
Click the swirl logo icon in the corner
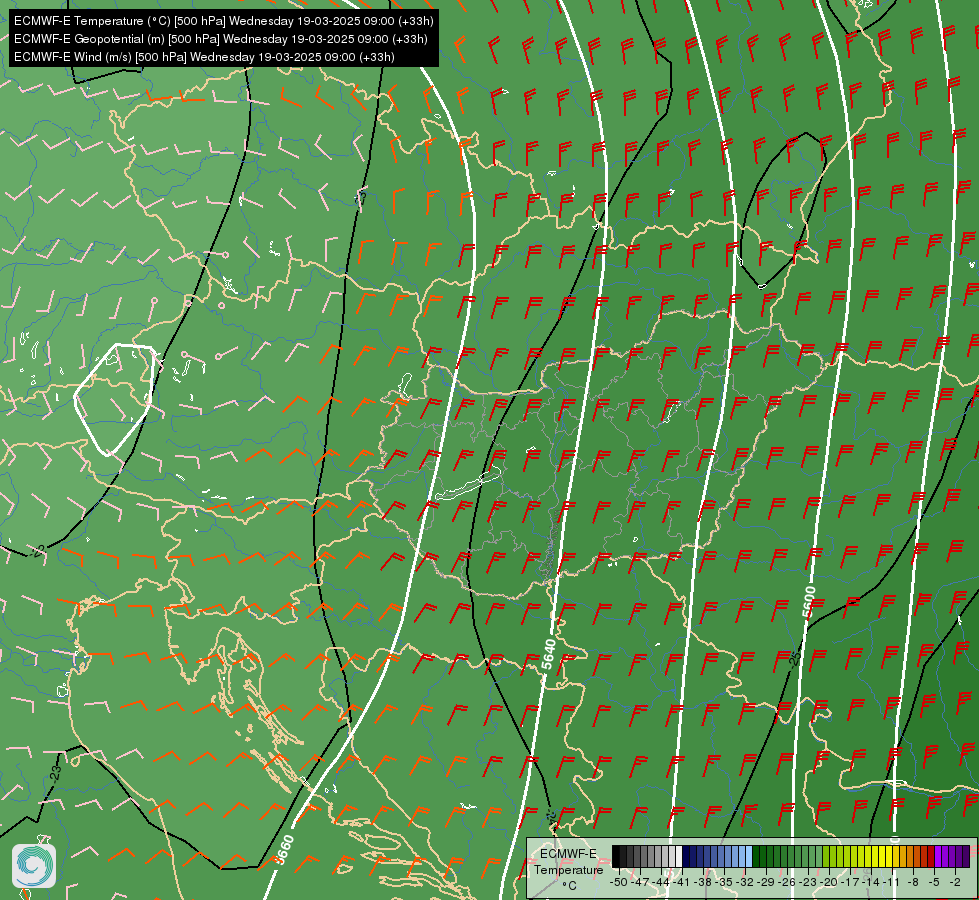(x=34, y=865)
